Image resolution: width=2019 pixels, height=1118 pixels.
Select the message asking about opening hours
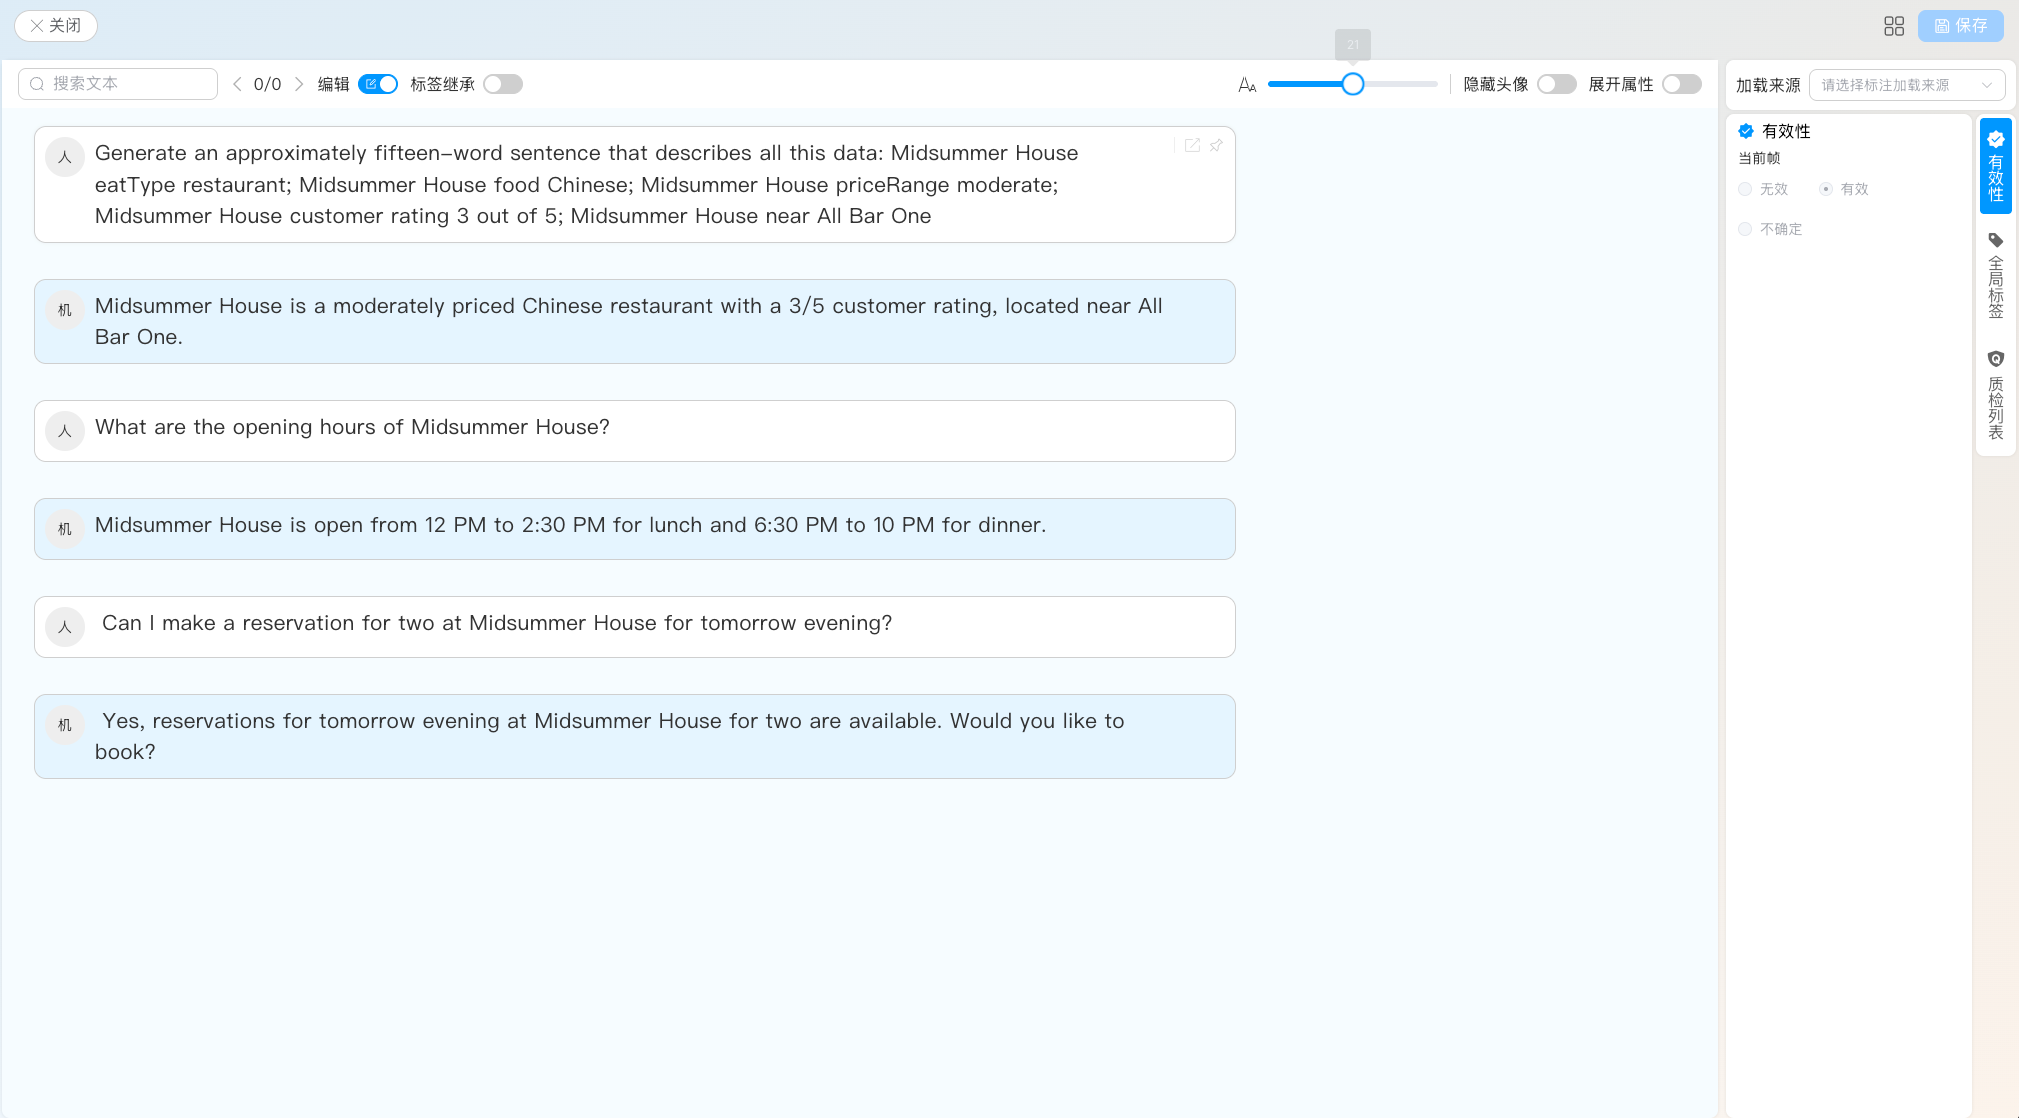pyautogui.click(x=635, y=431)
